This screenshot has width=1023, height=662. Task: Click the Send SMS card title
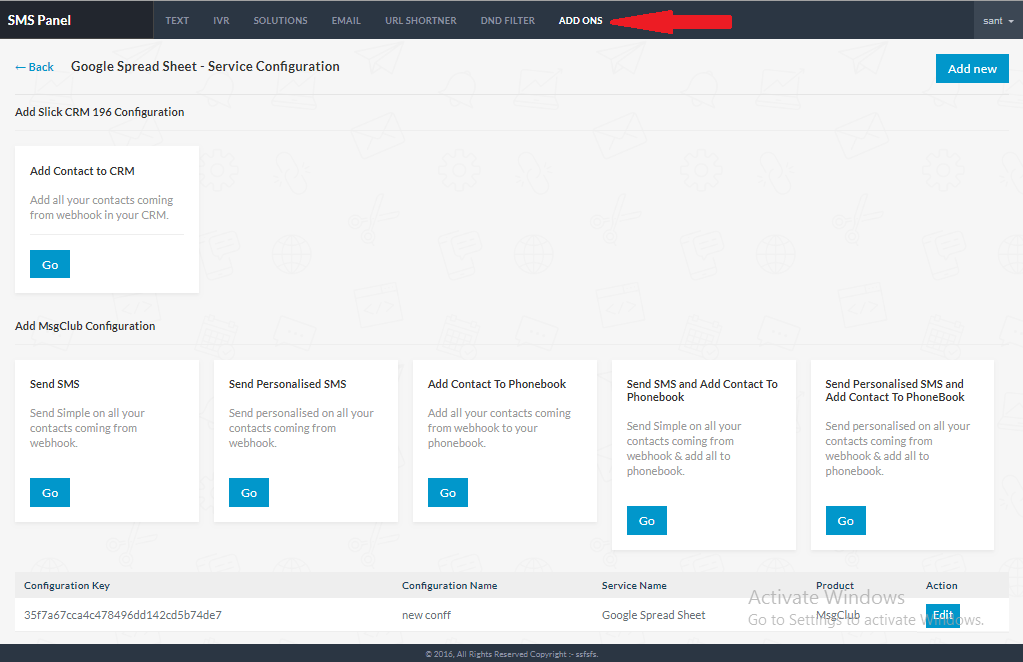(55, 384)
